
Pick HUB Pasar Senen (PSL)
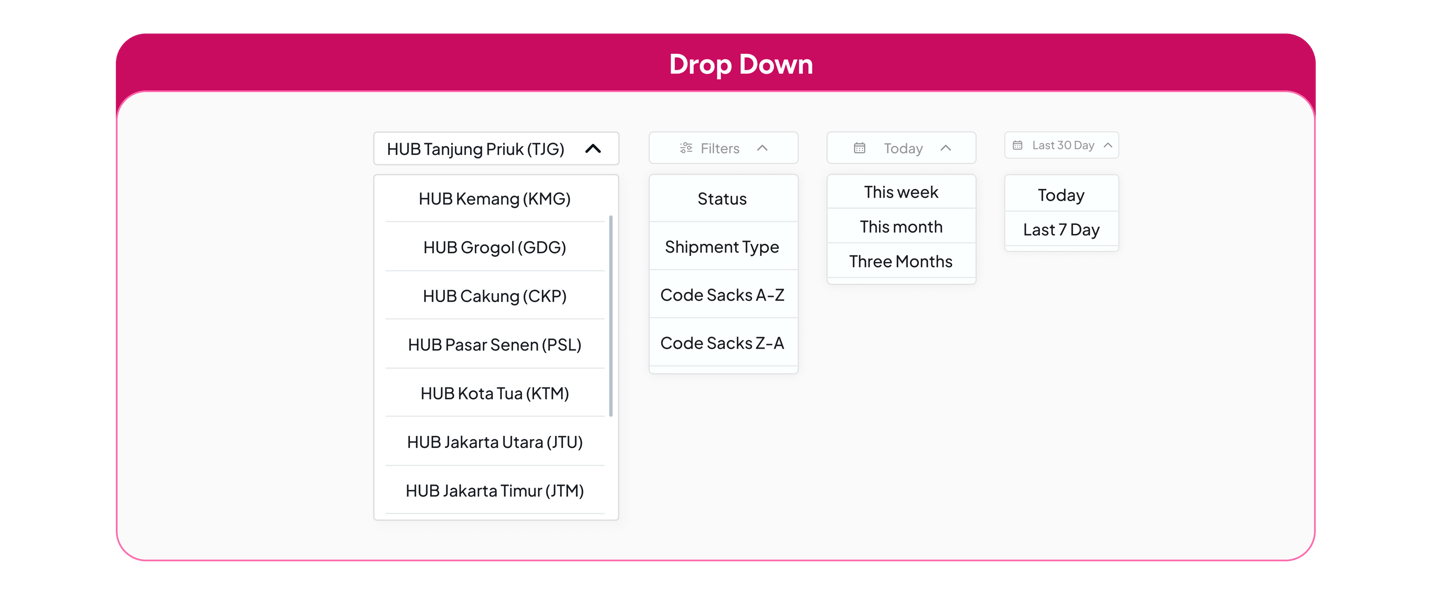point(495,344)
